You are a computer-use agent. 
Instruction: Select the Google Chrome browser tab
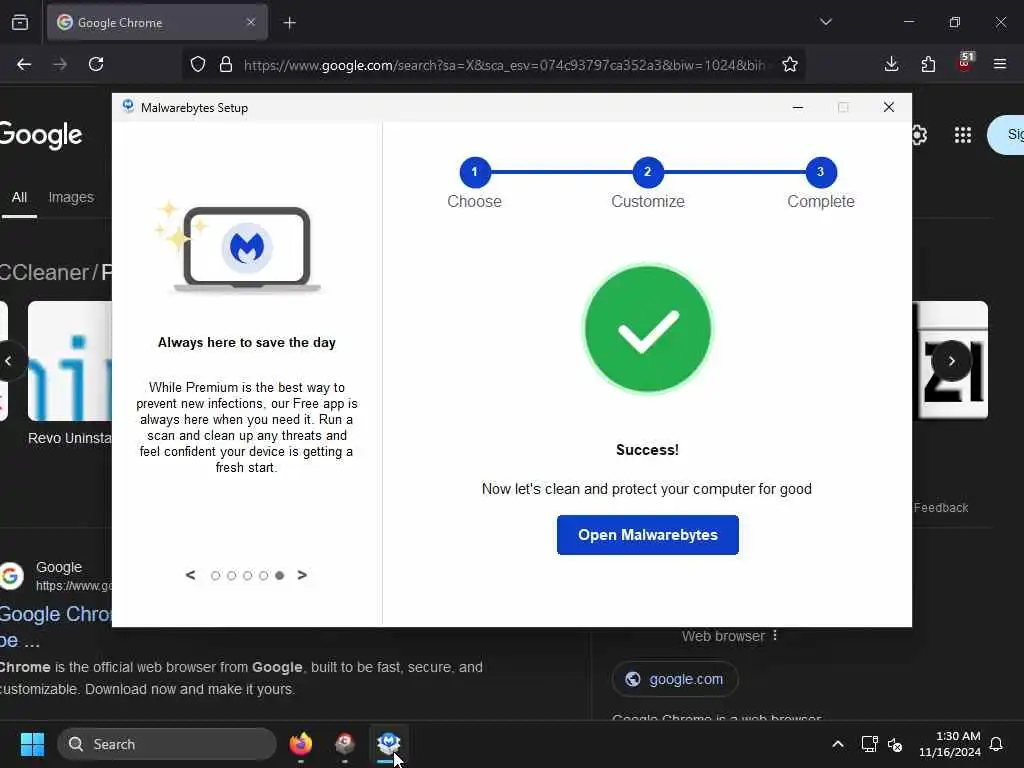point(157,23)
